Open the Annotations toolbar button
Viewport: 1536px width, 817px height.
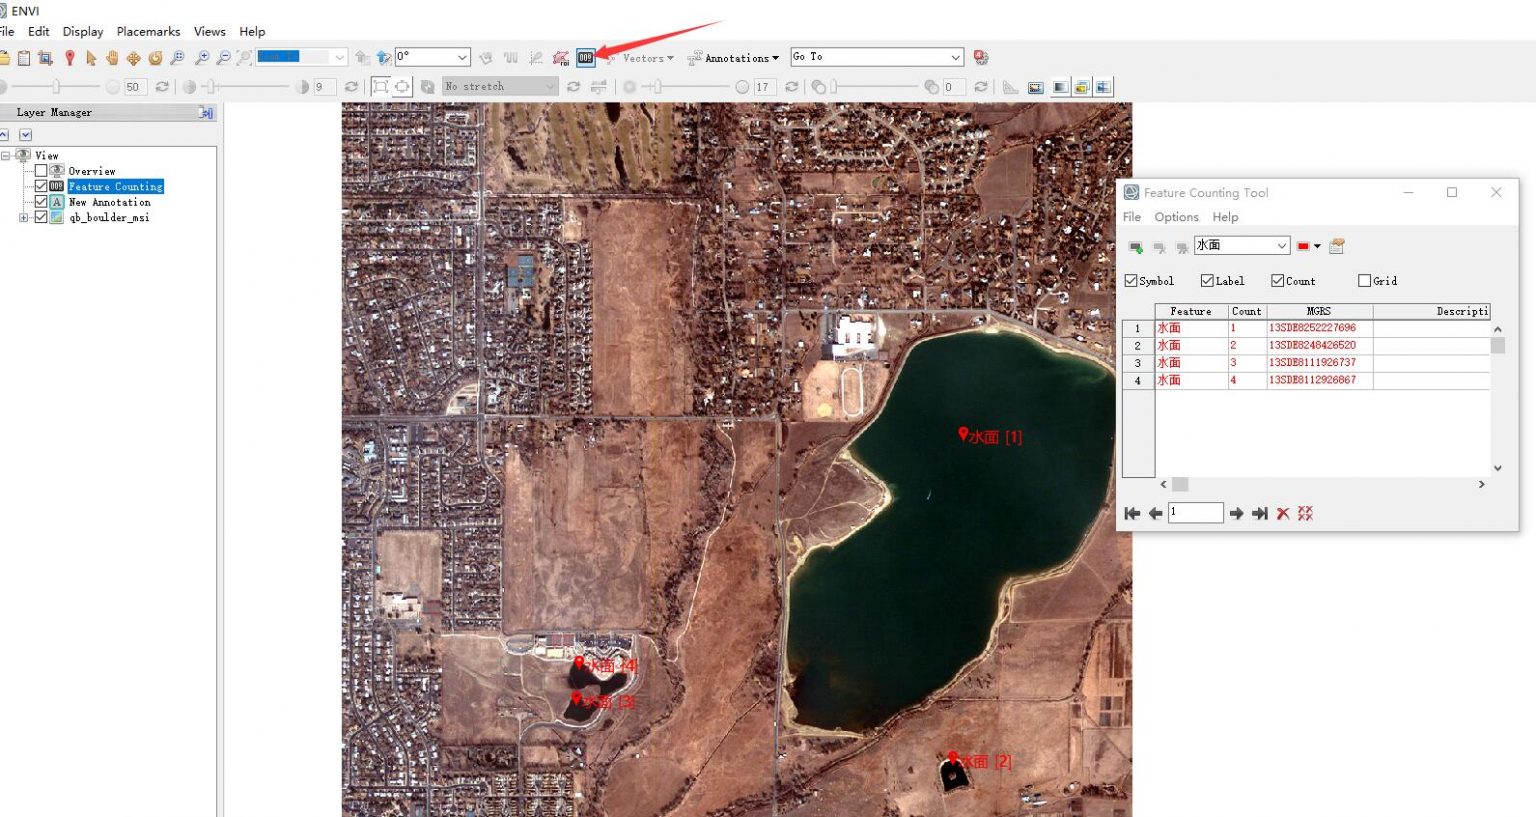click(x=733, y=58)
